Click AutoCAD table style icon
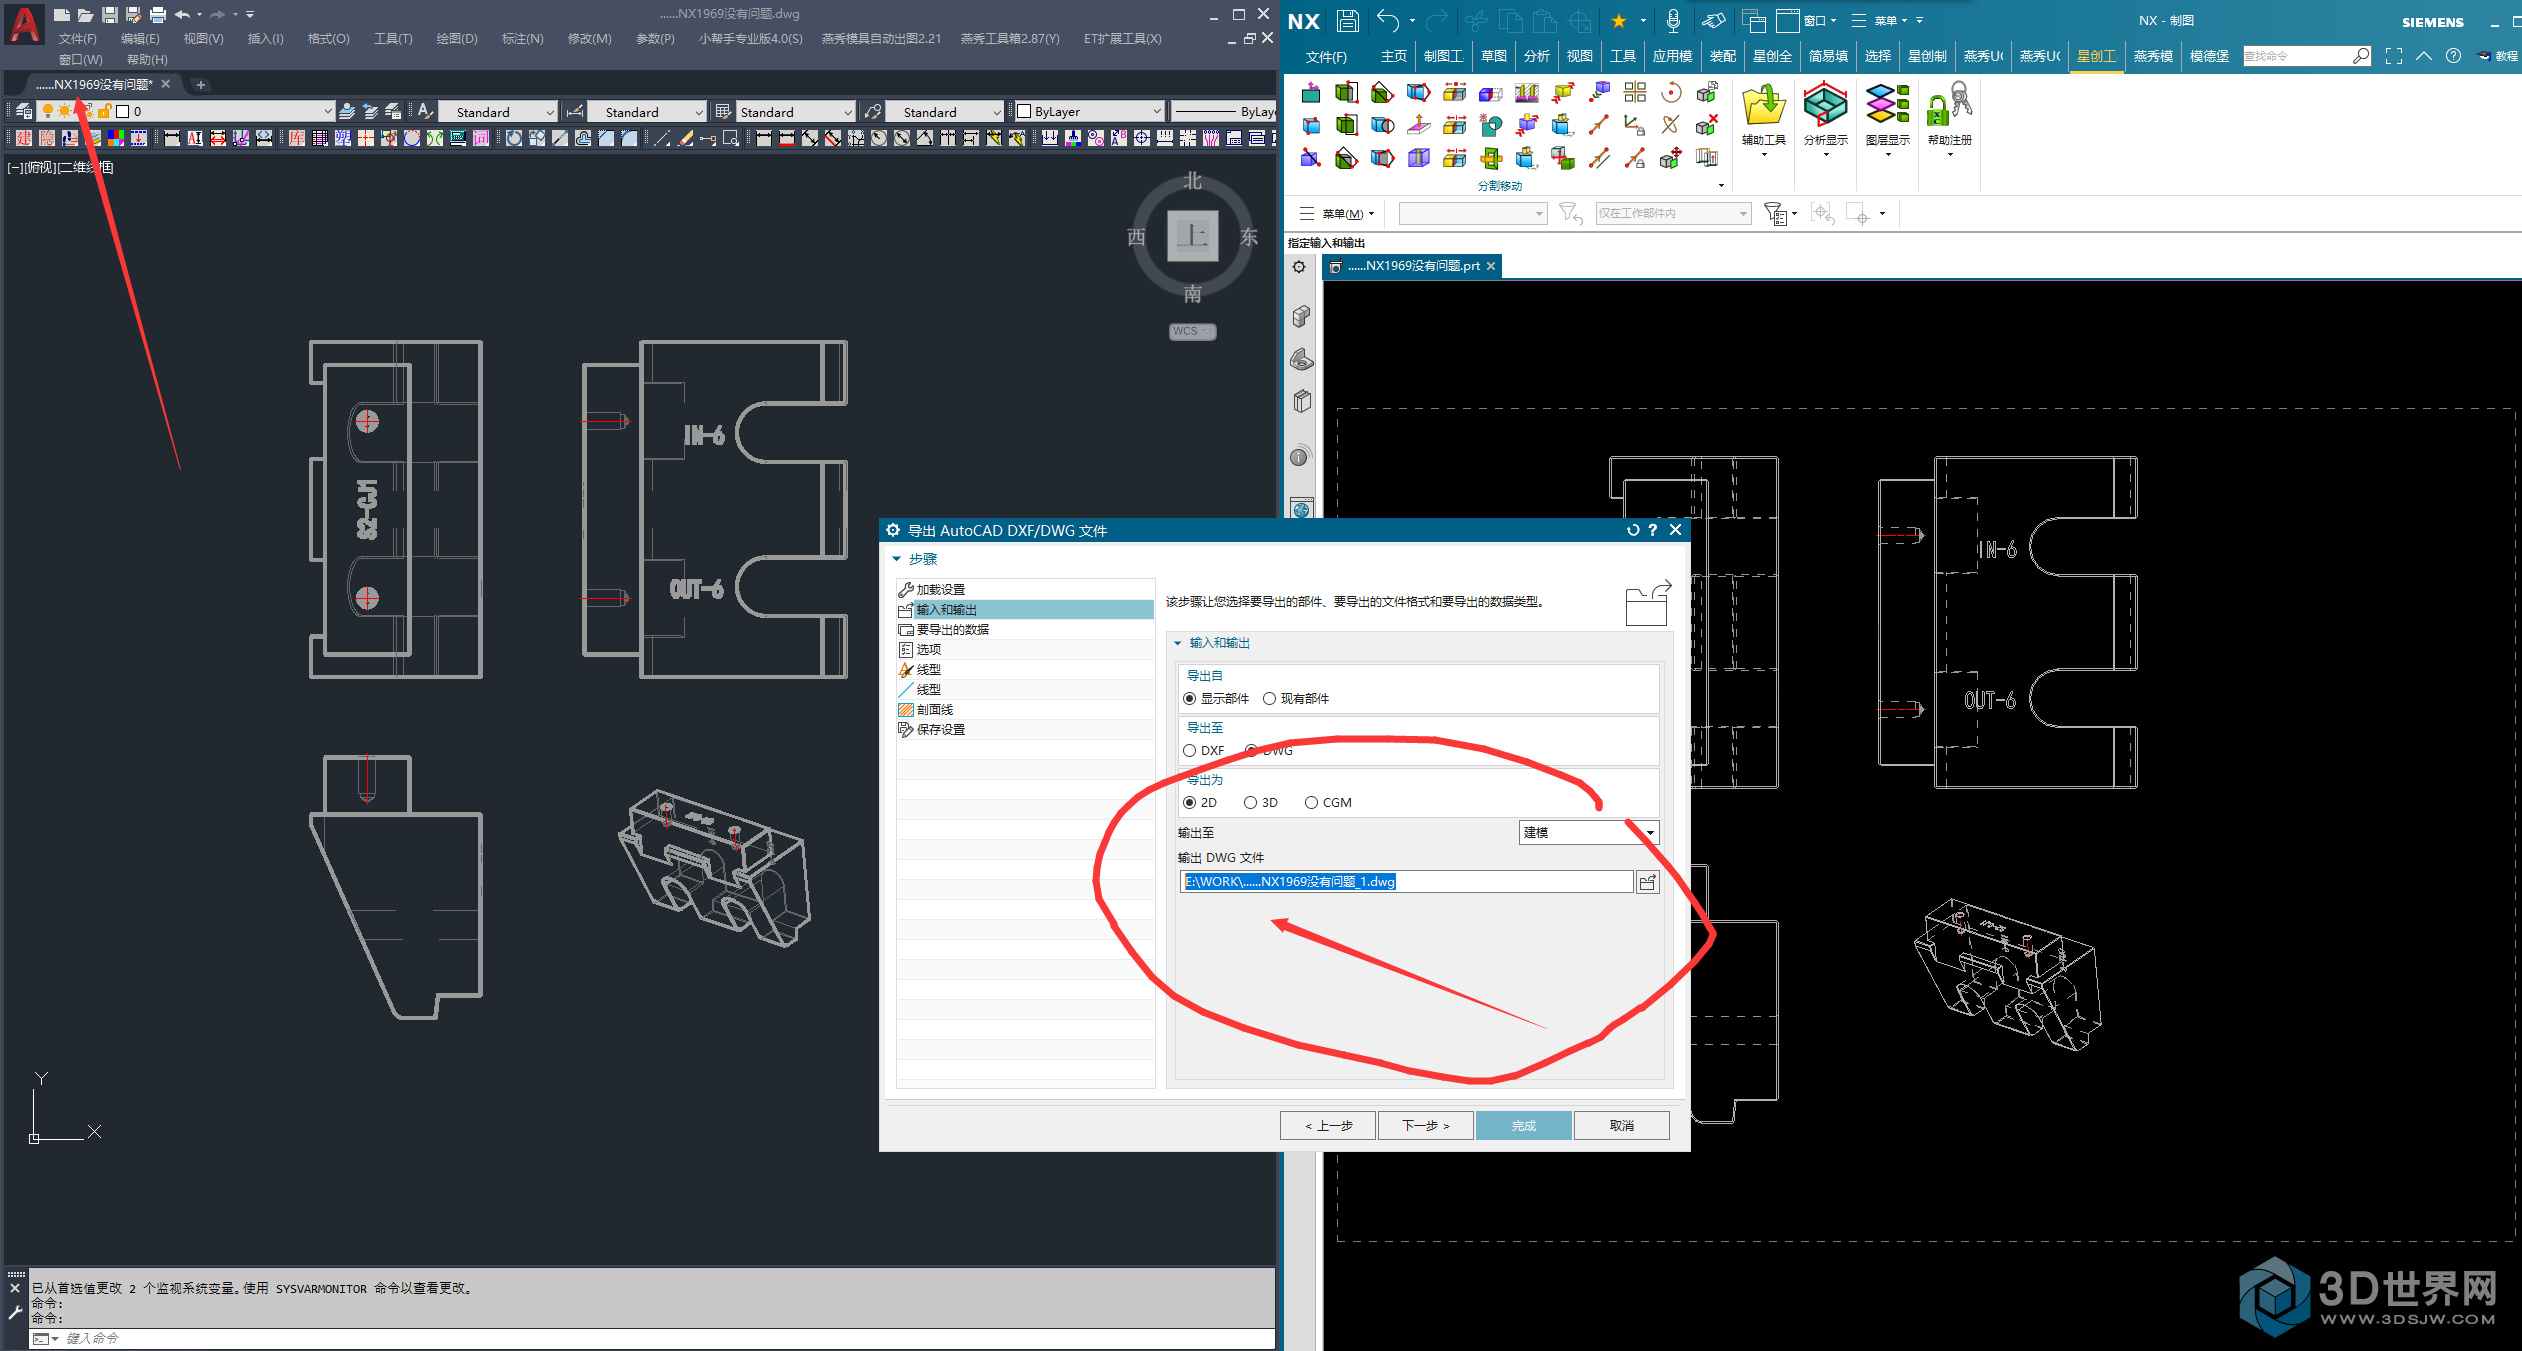Screen dimensions: 2522x1351 (x=723, y=111)
